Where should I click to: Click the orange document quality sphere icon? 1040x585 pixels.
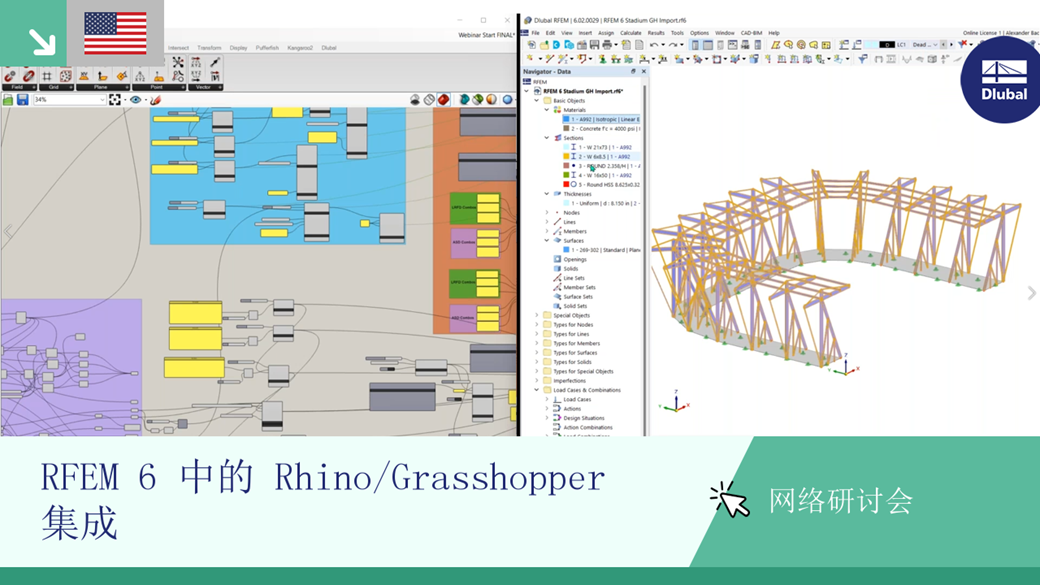pyautogui.click(x=491, y=99)
